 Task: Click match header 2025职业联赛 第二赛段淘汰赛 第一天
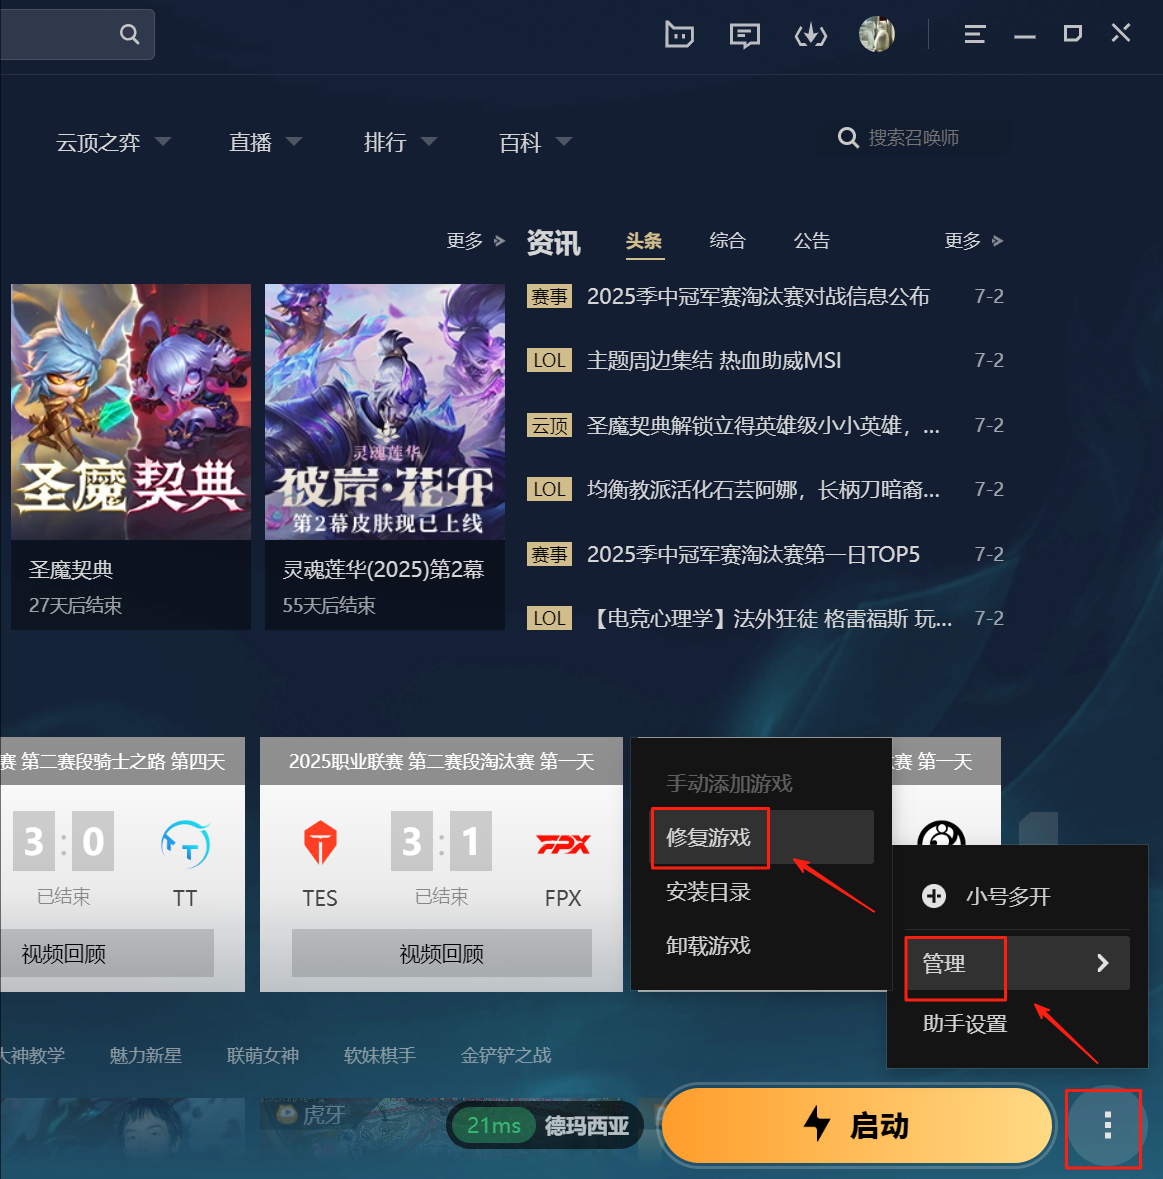[441, 761]
